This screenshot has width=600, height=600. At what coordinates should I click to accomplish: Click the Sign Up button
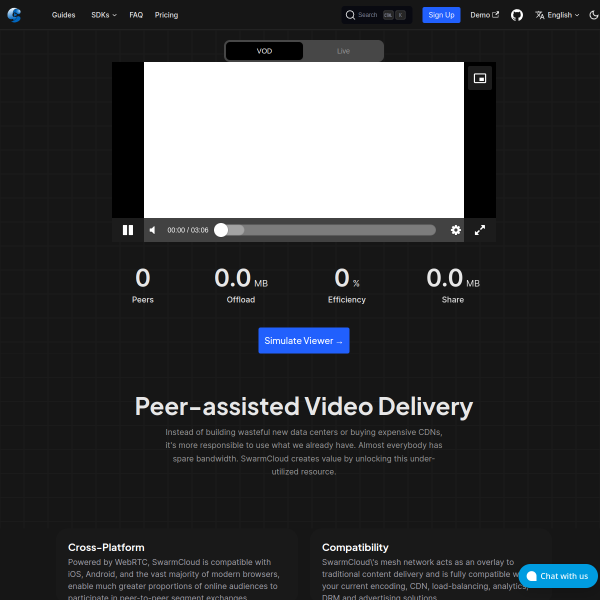coord(441,15)
